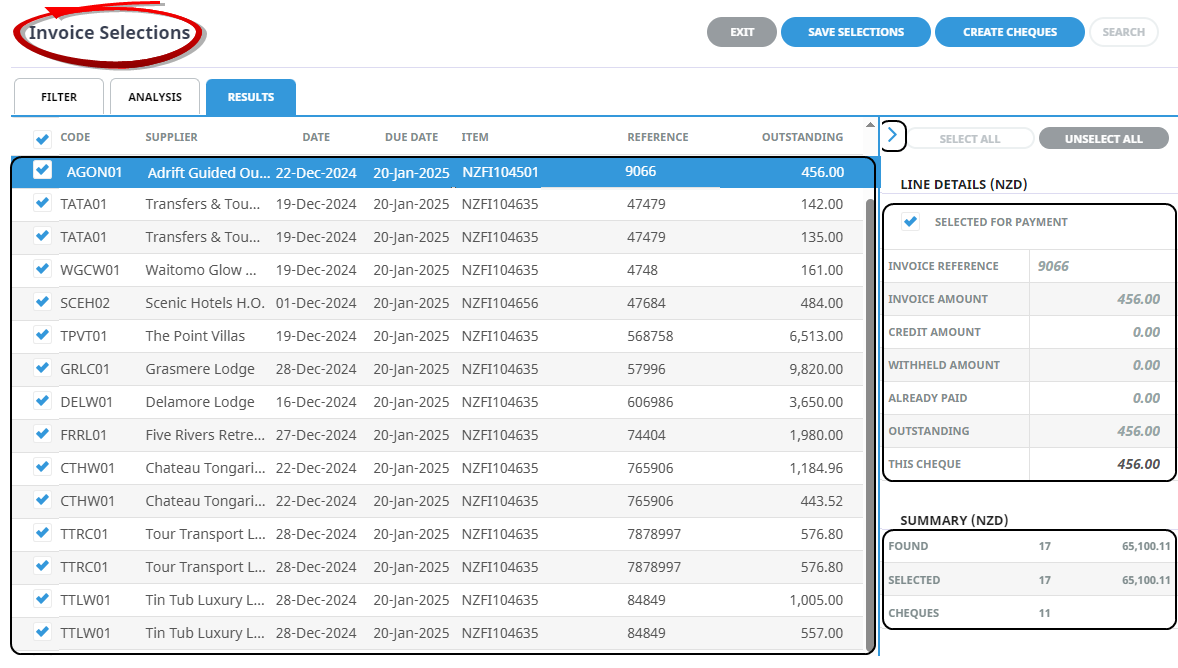
Task: Toggle checkbox for SCEH02 Scenic Hotels row
Action: pyautogui.click(x=42, y=302)
